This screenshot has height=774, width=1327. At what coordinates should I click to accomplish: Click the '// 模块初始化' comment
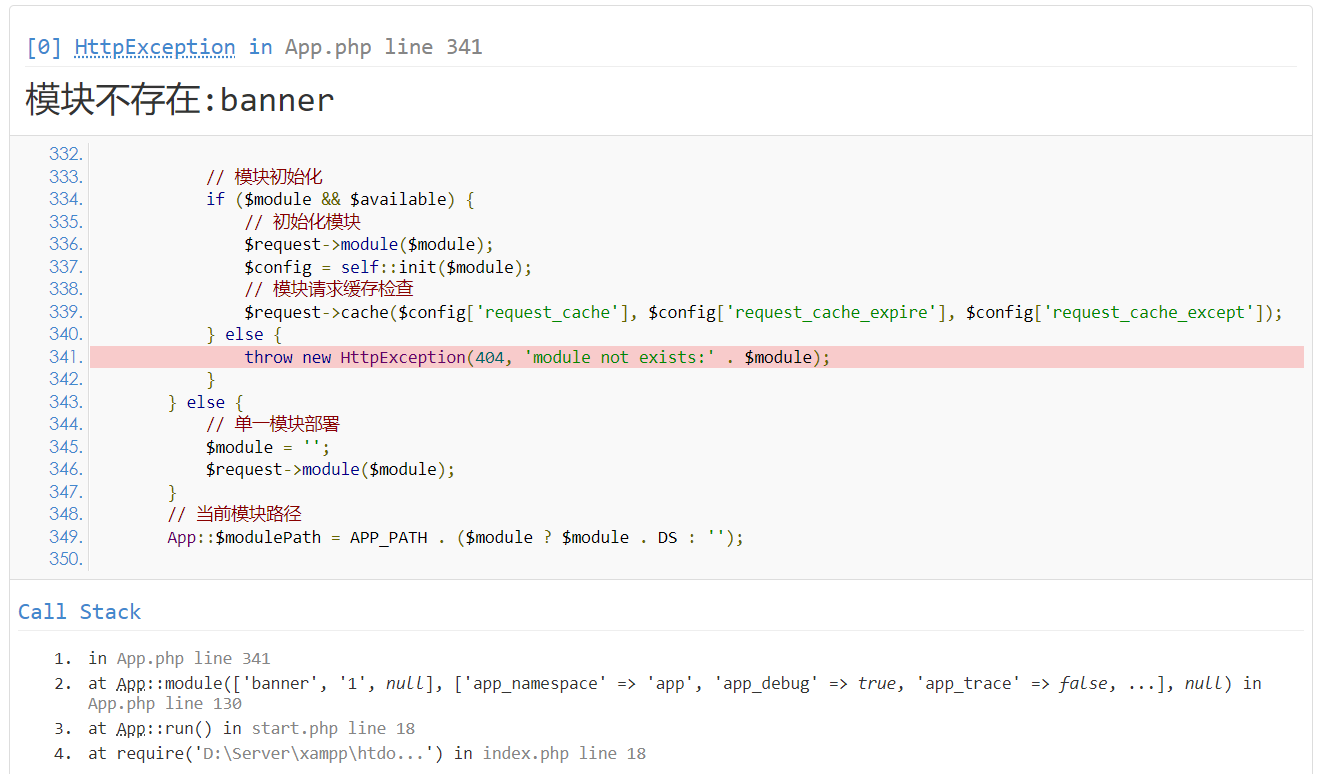[x=264, y=177]
